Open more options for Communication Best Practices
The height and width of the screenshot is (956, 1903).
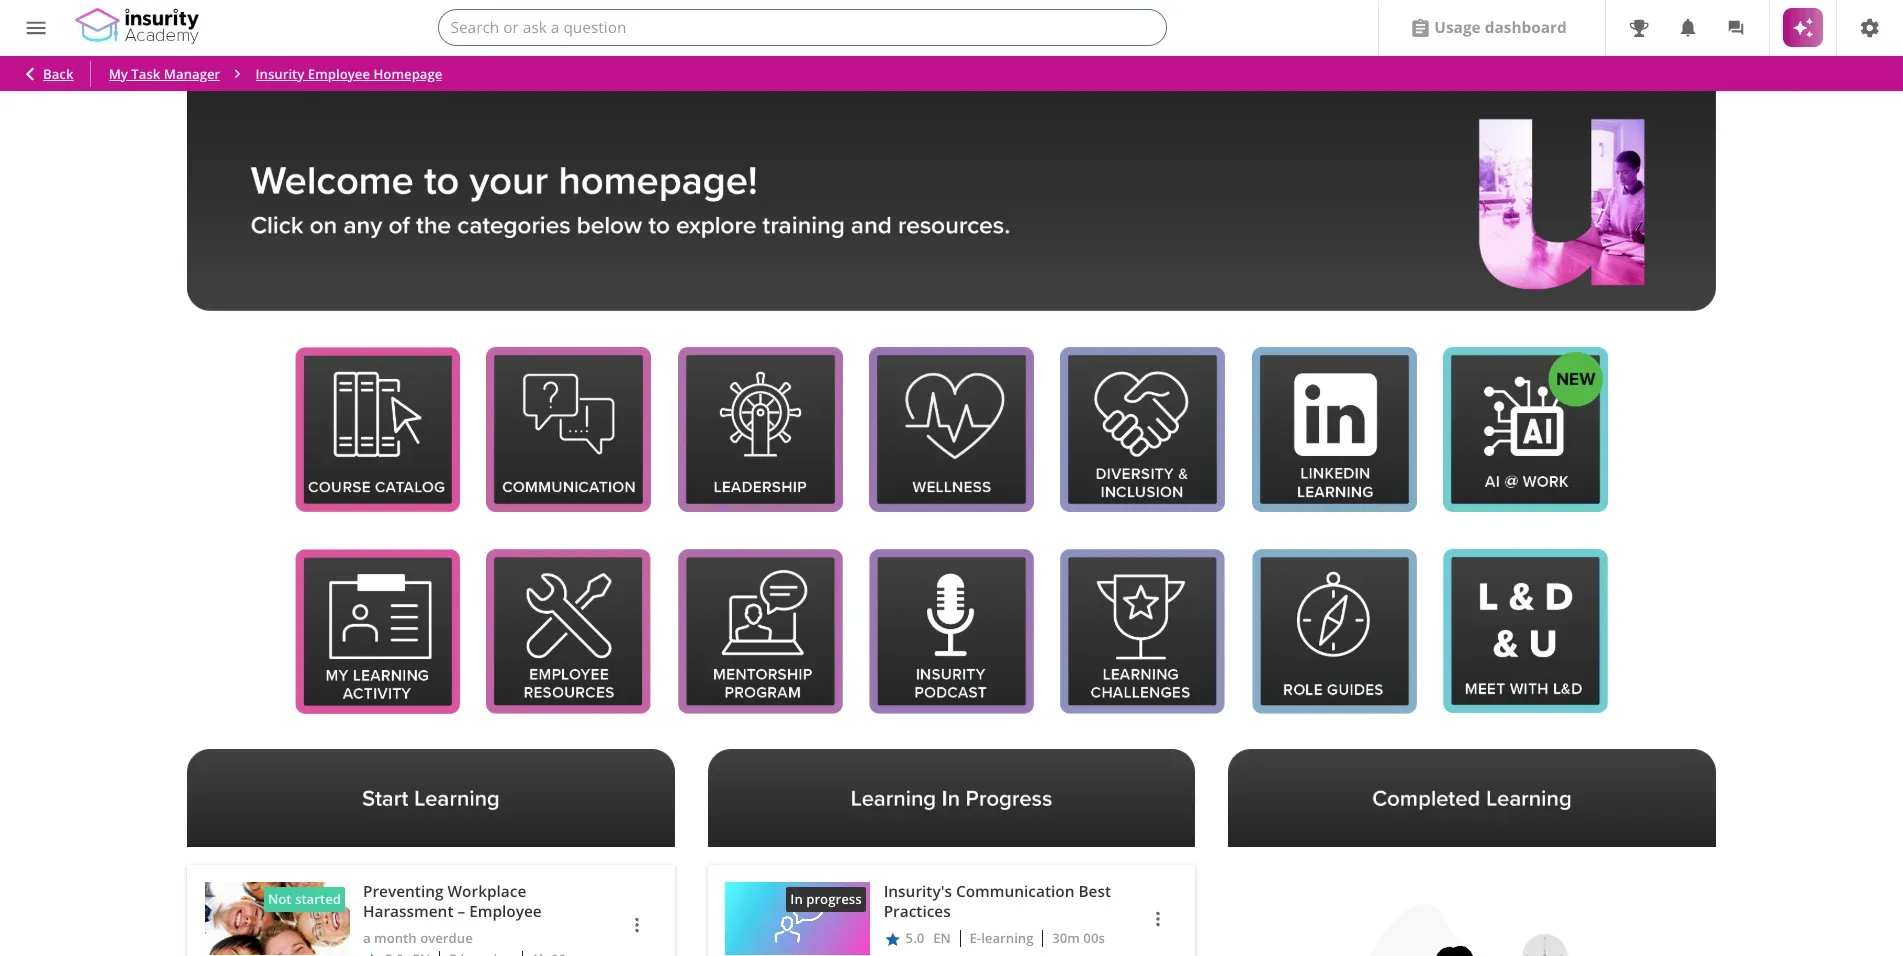coord(1158,919)
